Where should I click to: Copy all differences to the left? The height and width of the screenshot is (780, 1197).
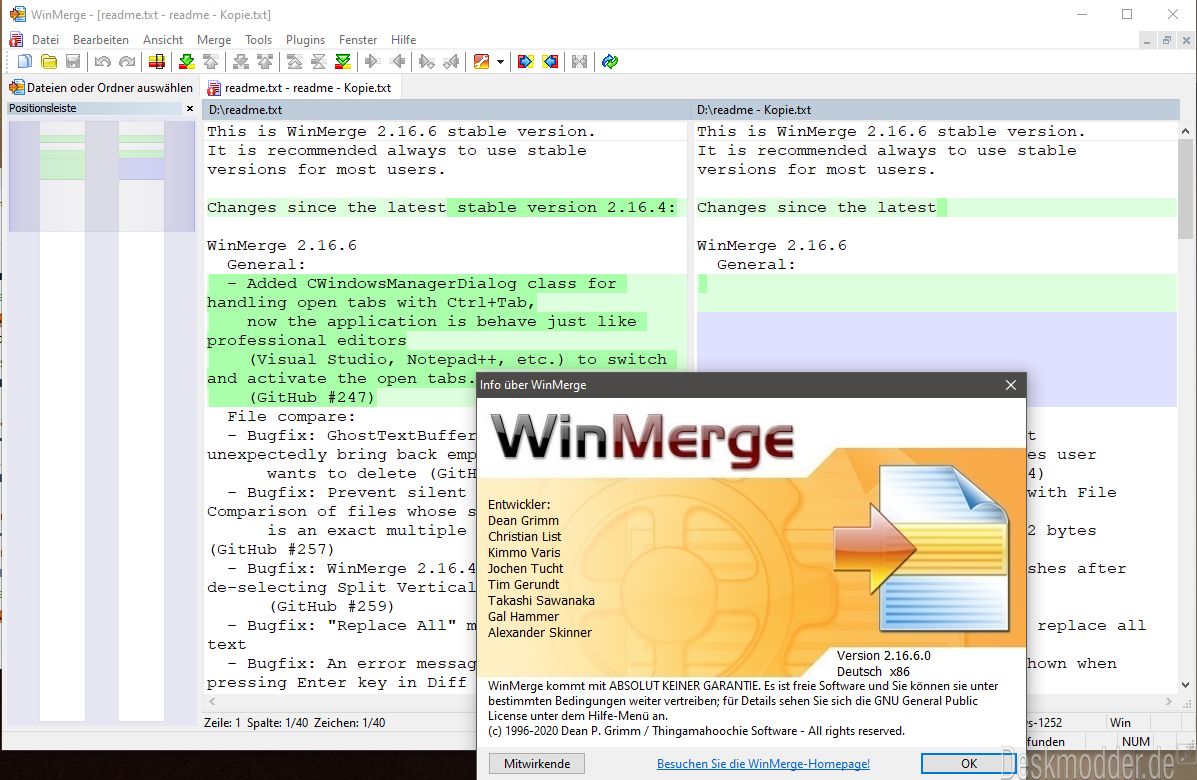coord(550,62)
